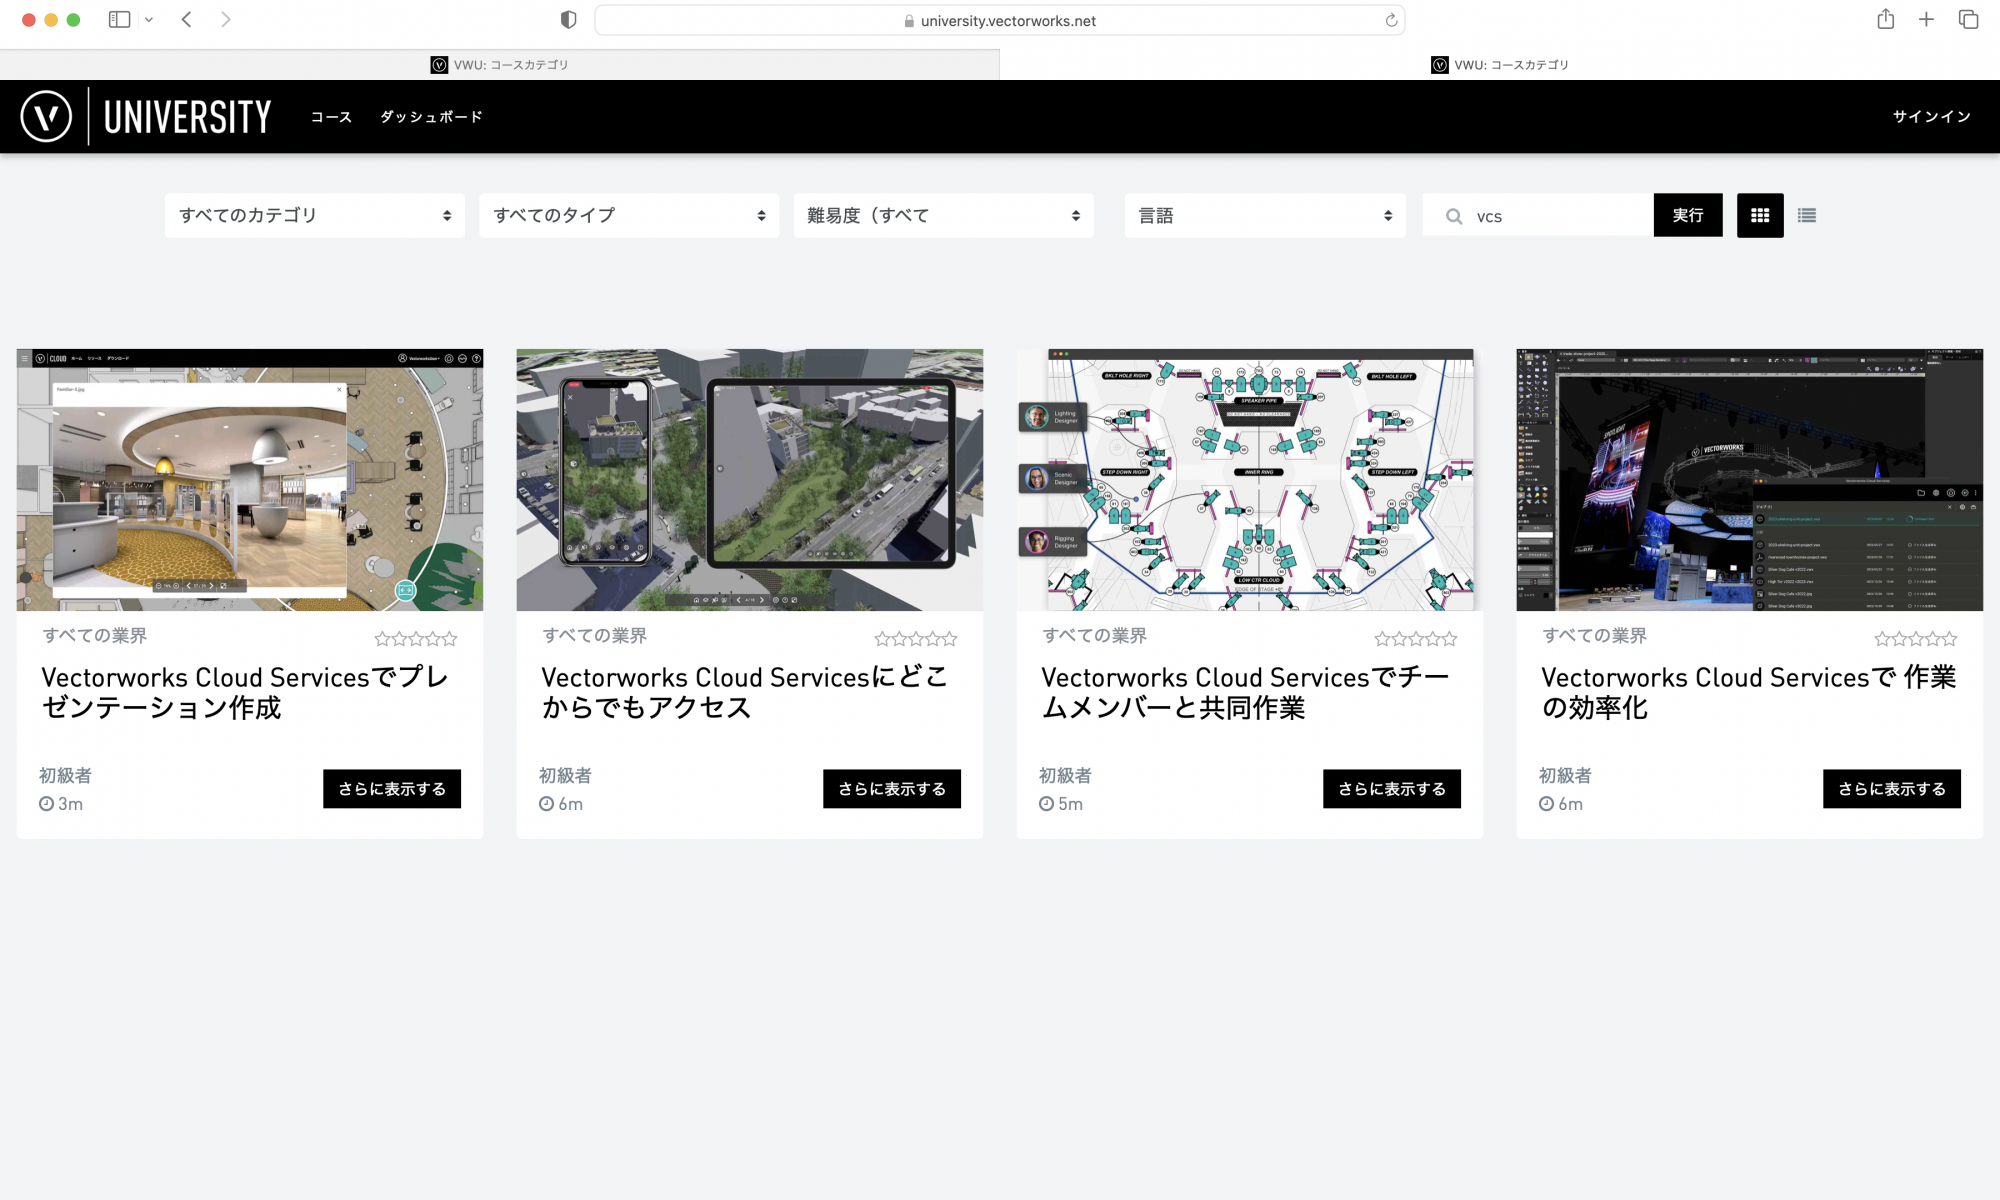
Task: Click 実行 search button
Action: [x=1688, y=215]
